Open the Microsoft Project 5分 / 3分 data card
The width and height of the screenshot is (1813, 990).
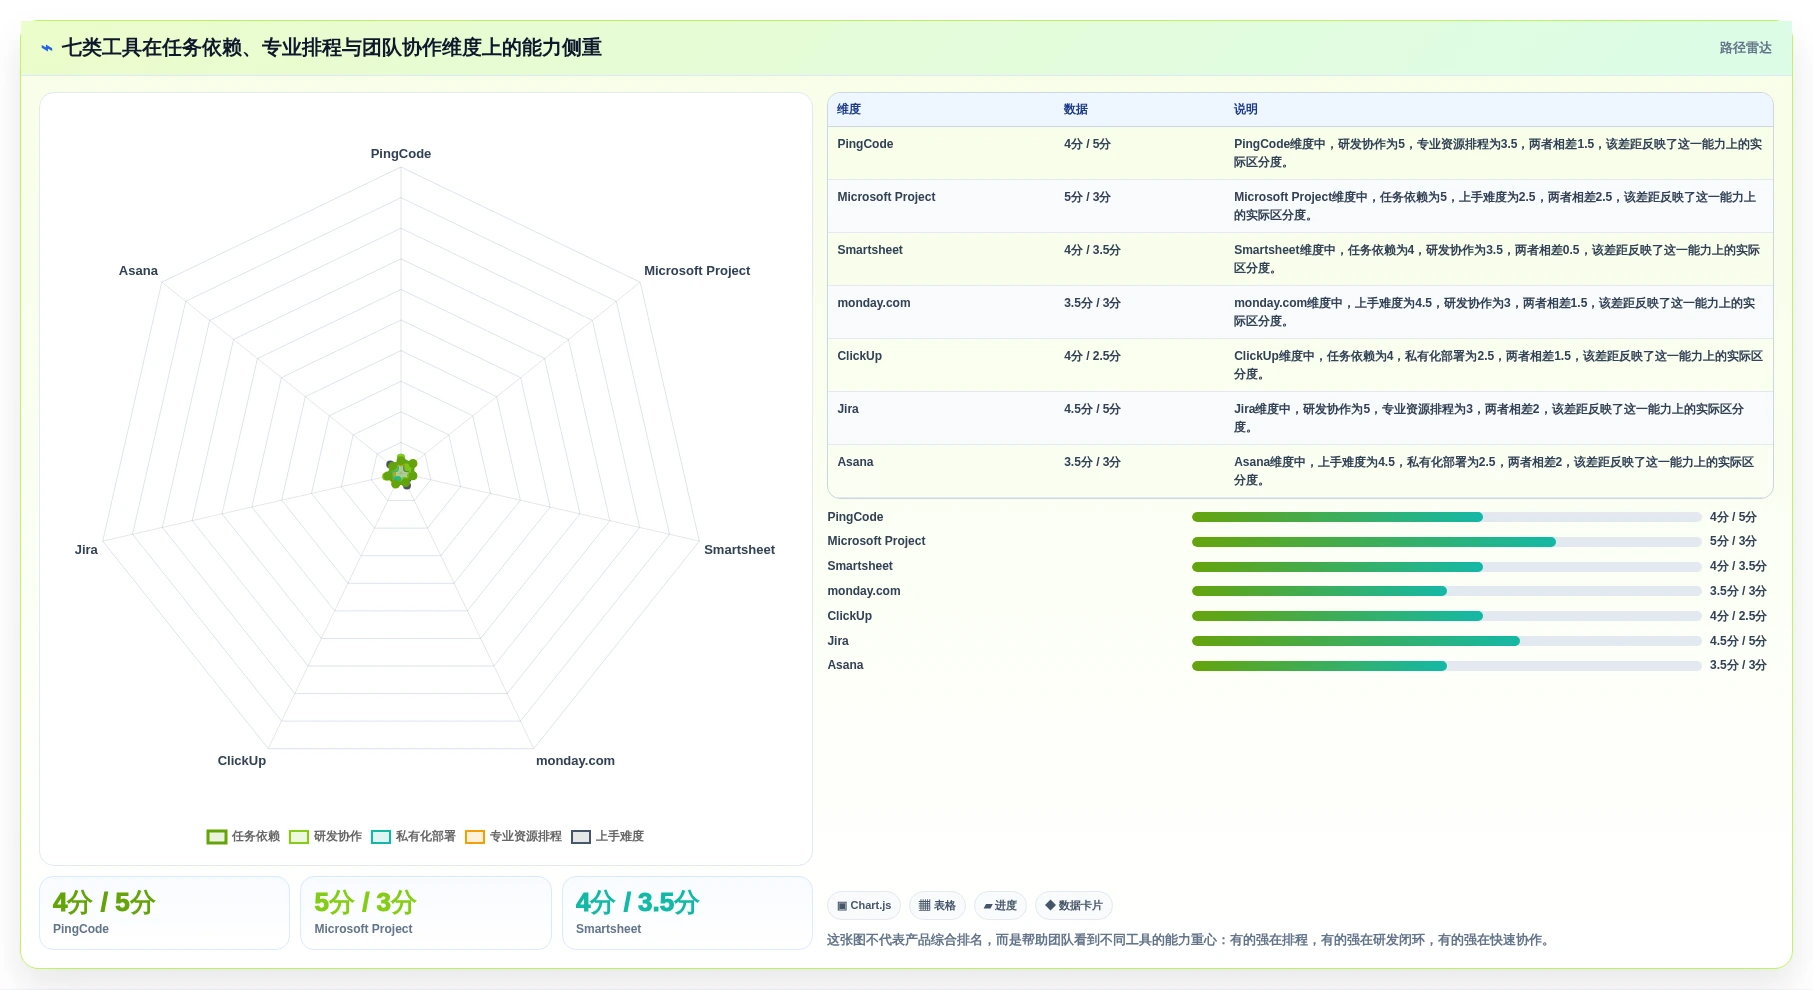pyautogui.click(x=426, y=913)
